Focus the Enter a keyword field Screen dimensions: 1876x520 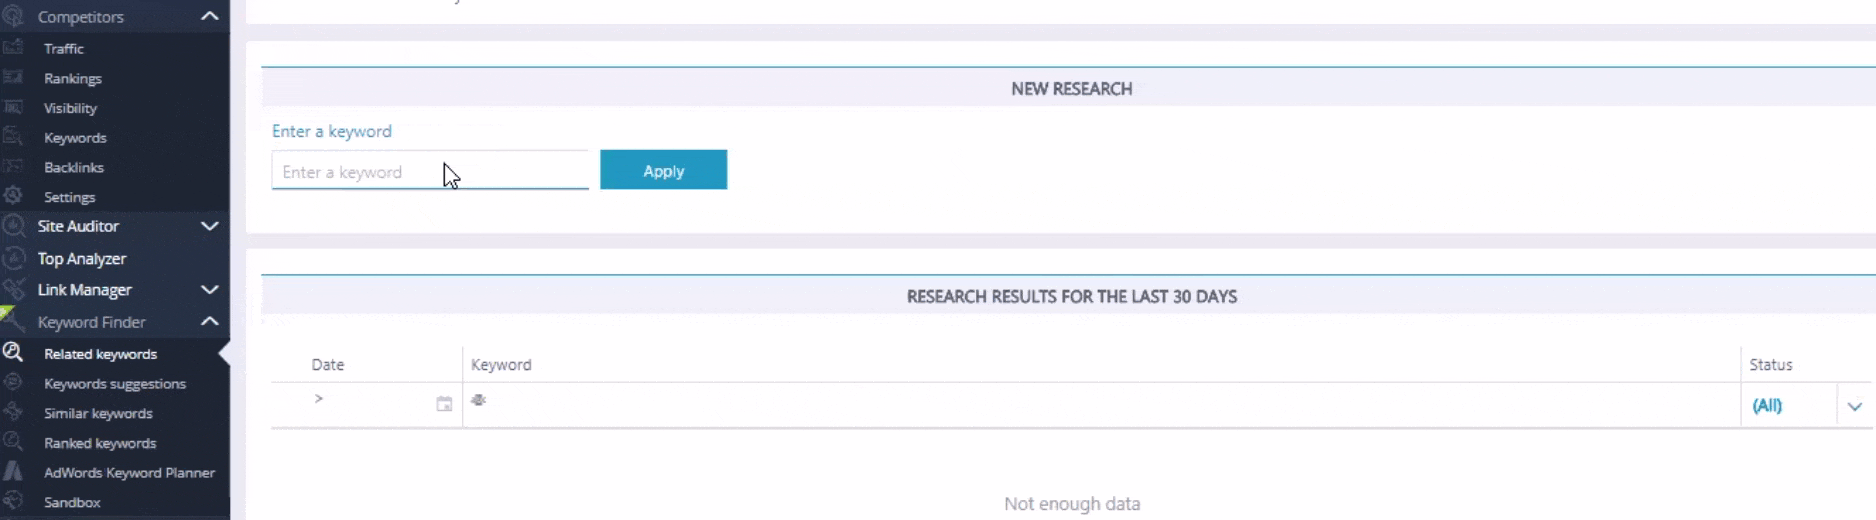pyautogui.click(x=430, y=171)
